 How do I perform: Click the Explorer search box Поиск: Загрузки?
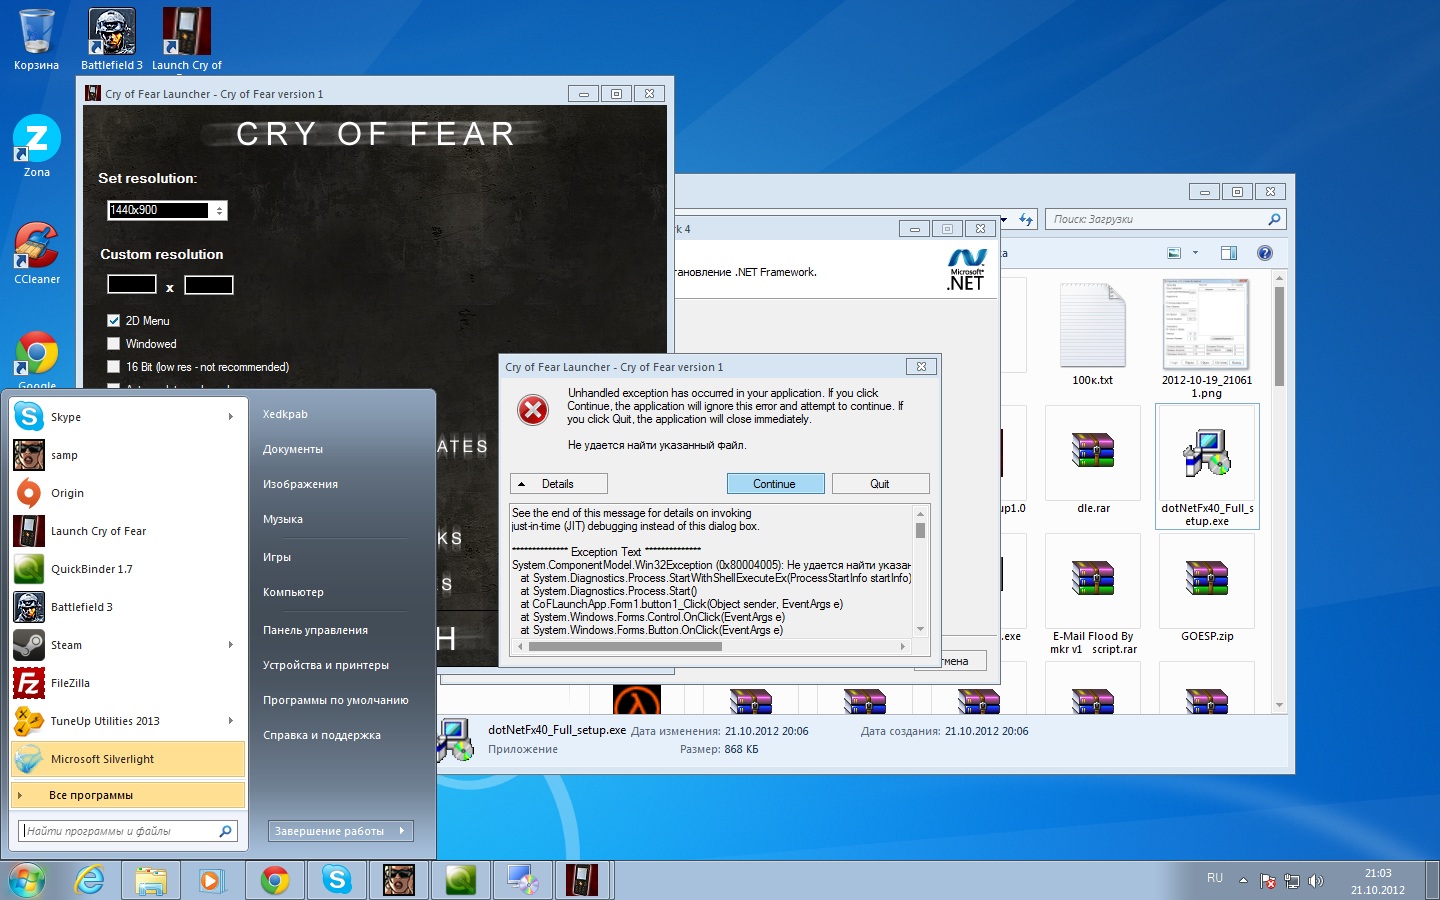click(1165, 219)
